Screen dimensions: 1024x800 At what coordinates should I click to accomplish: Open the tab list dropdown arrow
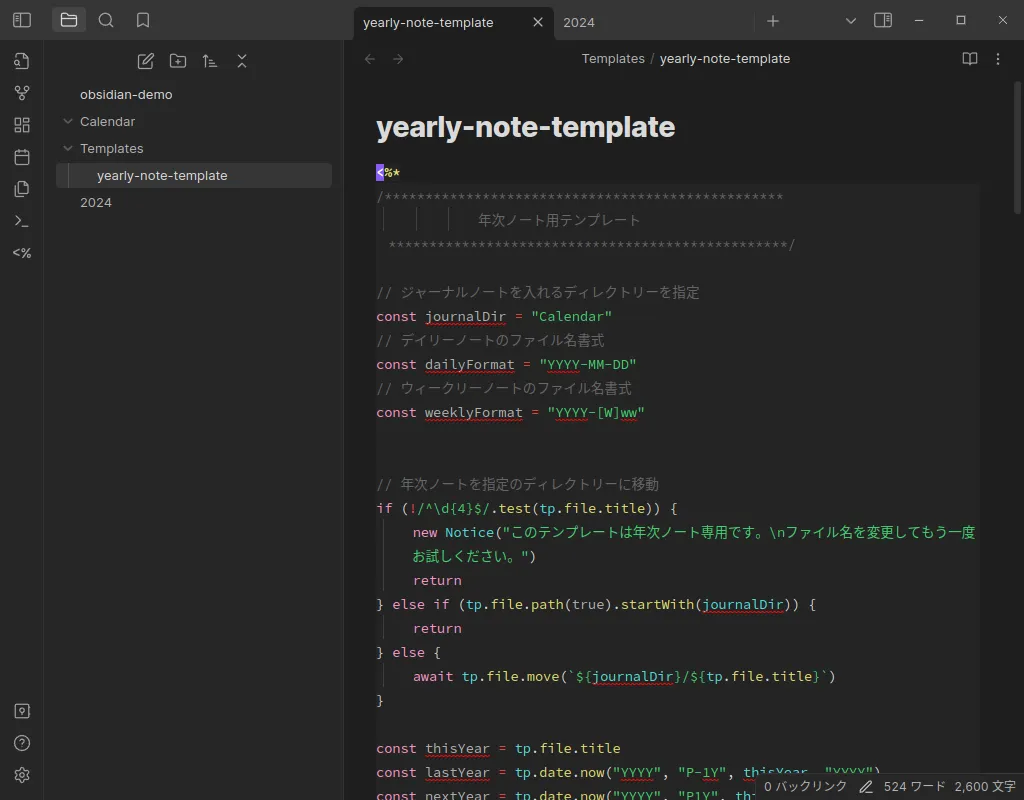[851, 21]
